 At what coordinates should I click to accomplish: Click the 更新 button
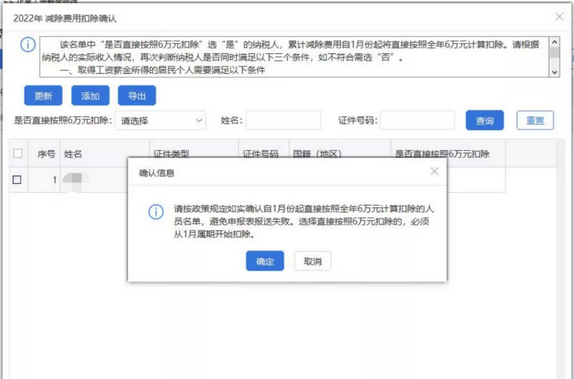pos(43,96)
